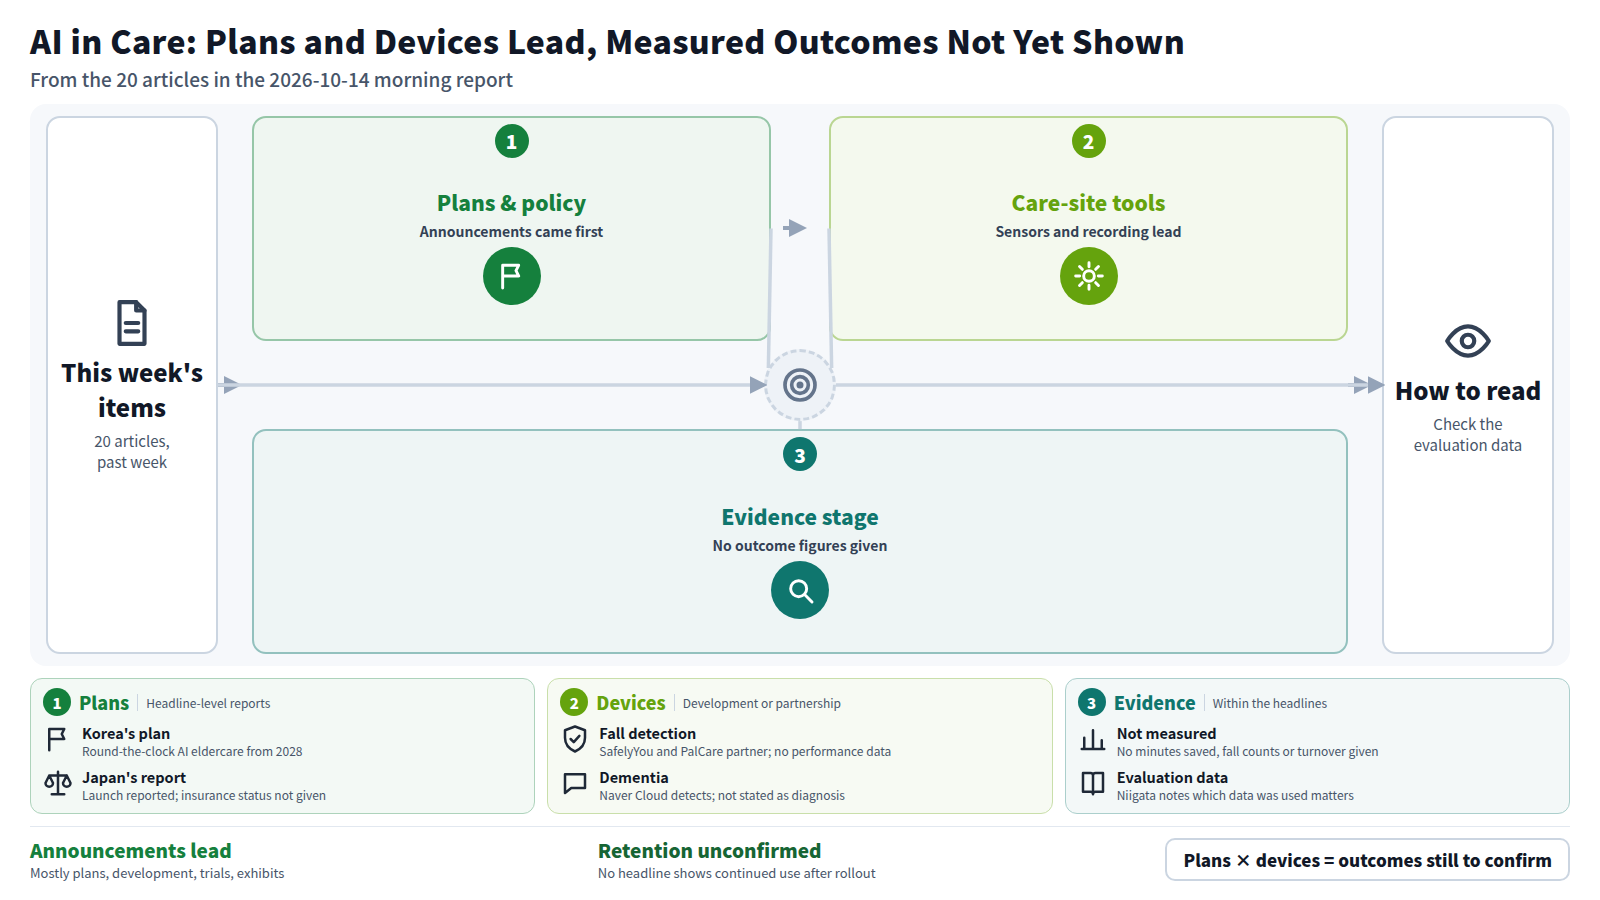Click the open book icon beside Evaluation data
The height and width of the screenshot is (900, 1600).
click(x=1093, y=784)
